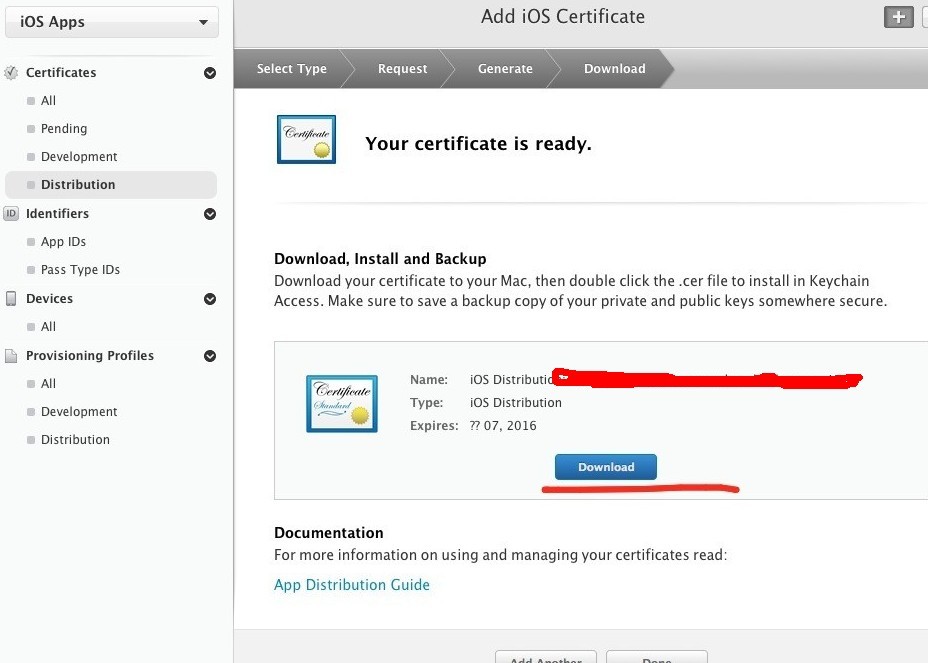Click the Identifiers ID badge icon
The image size is (928, 663).
pyautogui.click(x=11, y=213)
